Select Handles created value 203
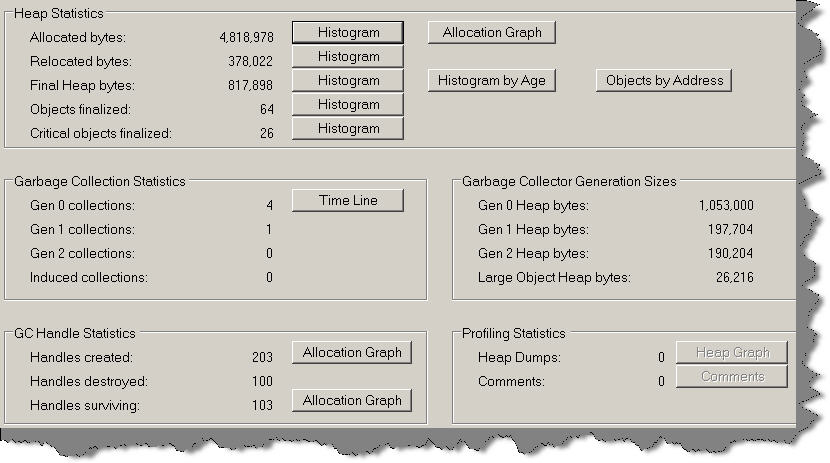The width and height of the screenshot is (830, 463). coord(263,358)
